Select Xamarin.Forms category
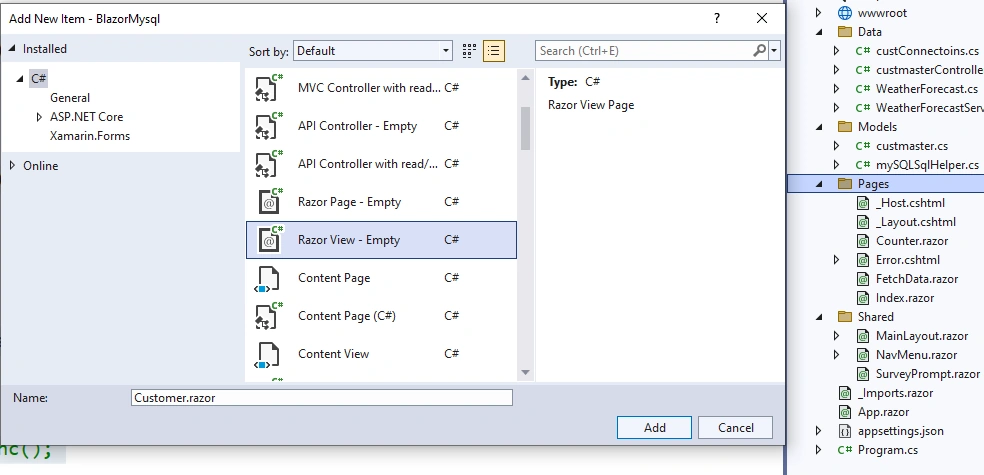 (90, 136)
